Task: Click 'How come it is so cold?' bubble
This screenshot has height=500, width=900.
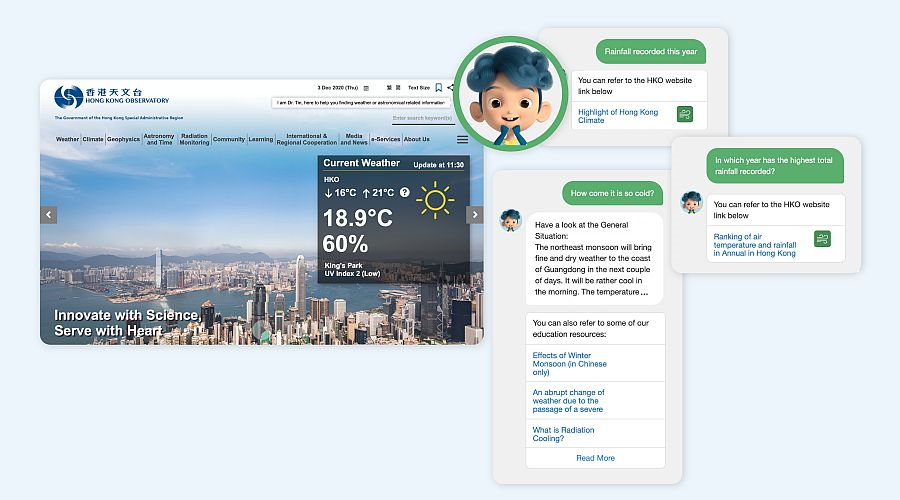Action: tap(612, 193)
